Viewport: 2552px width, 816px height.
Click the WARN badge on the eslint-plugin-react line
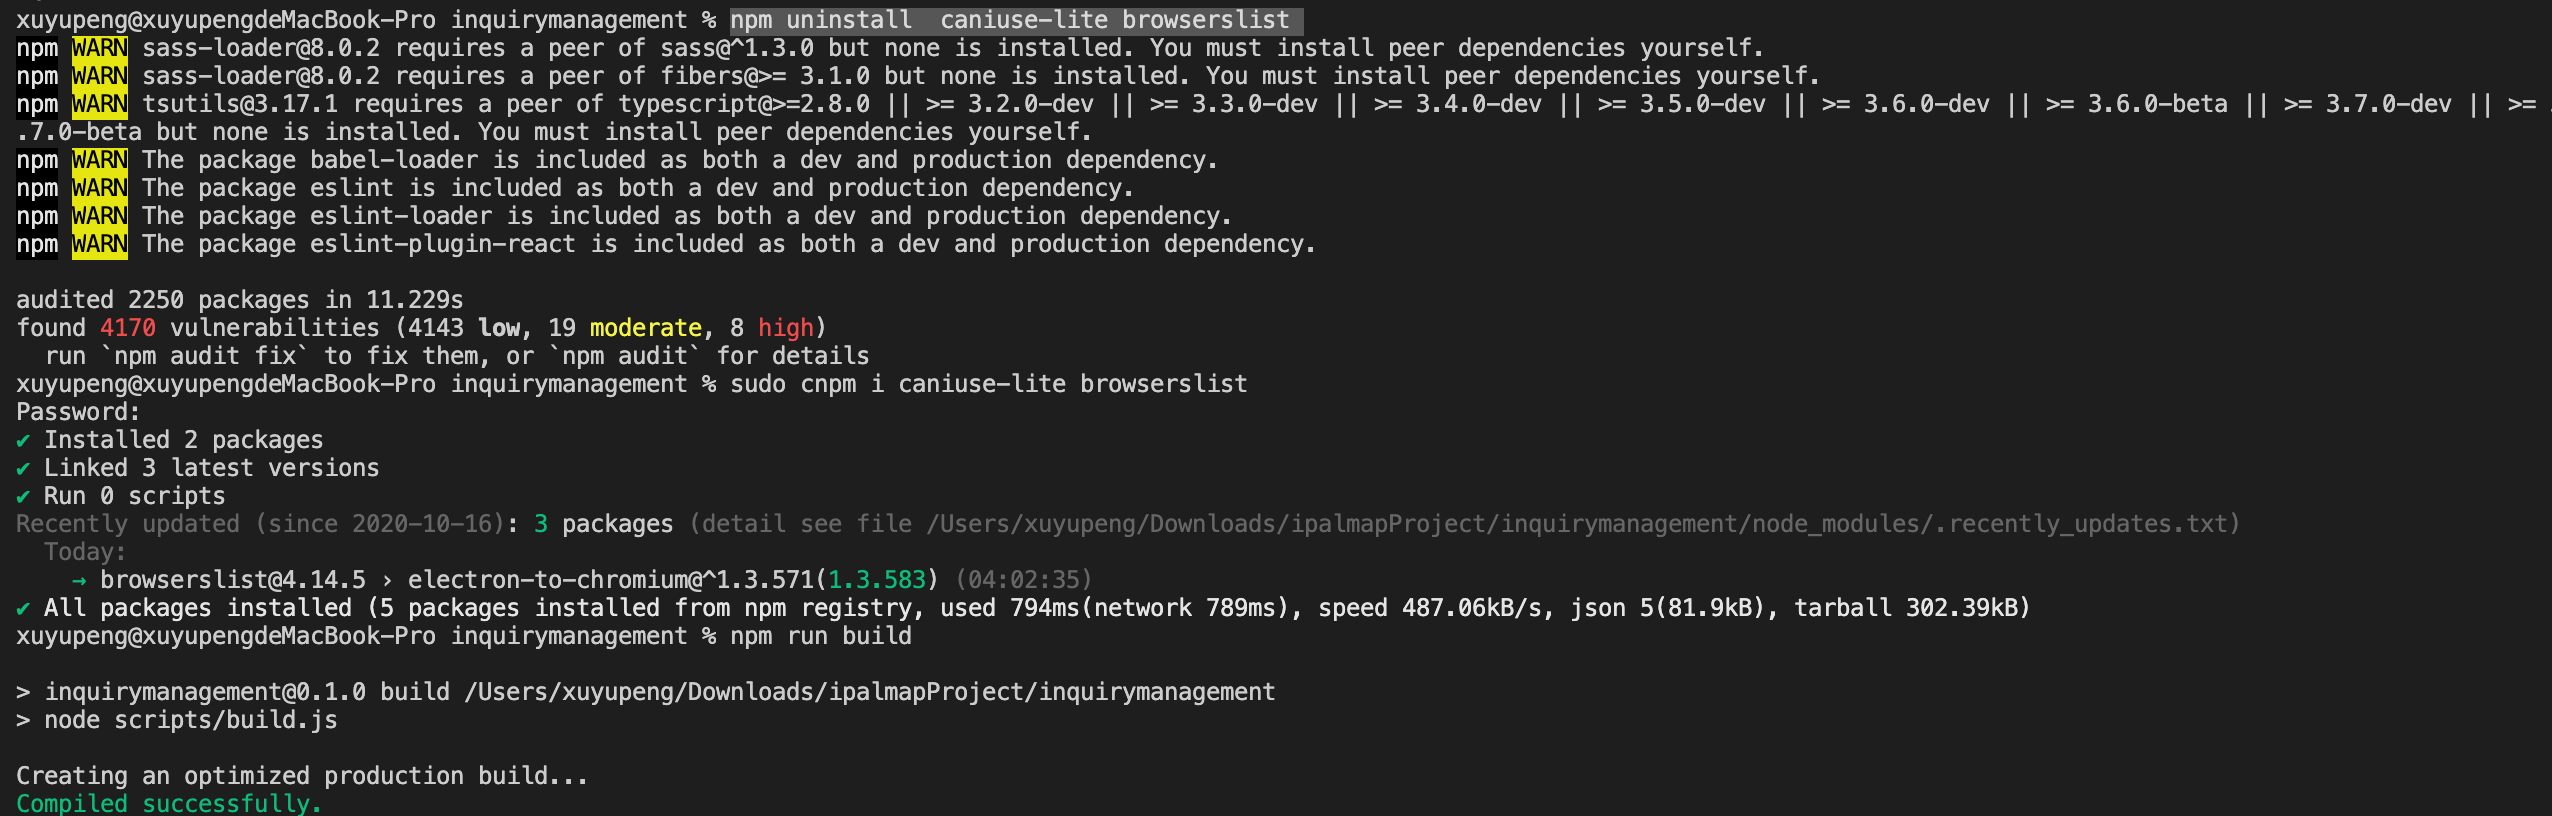100,244
